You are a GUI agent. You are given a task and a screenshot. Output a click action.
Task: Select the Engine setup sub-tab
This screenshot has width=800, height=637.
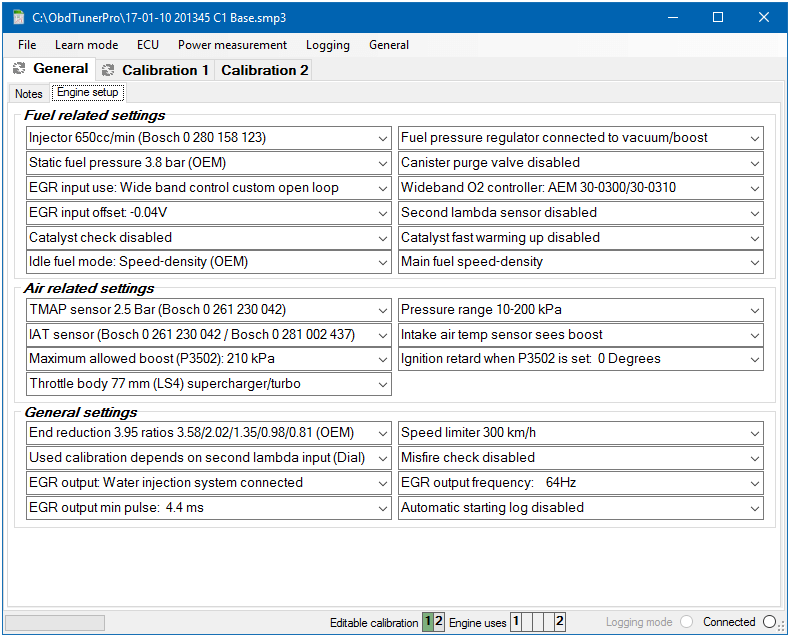(x=88, y=92)
